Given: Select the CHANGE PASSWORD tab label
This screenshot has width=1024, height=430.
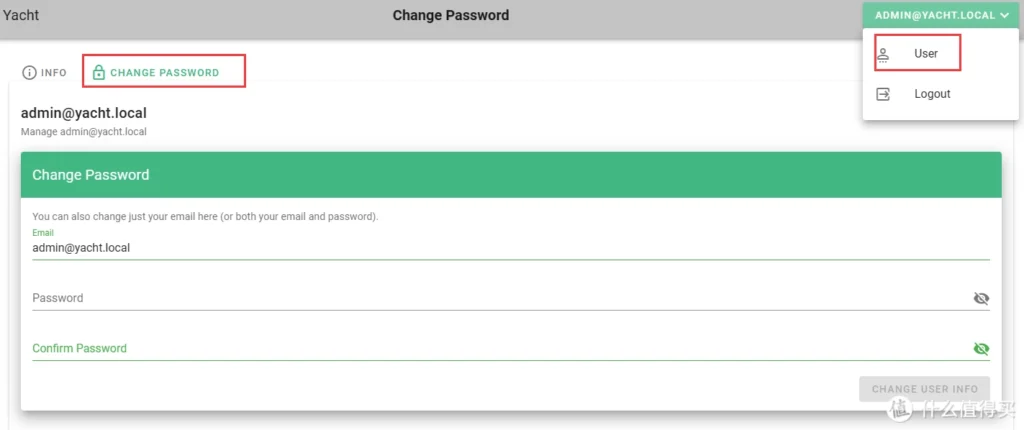Looking at the screenshot, I should point(164,73).
